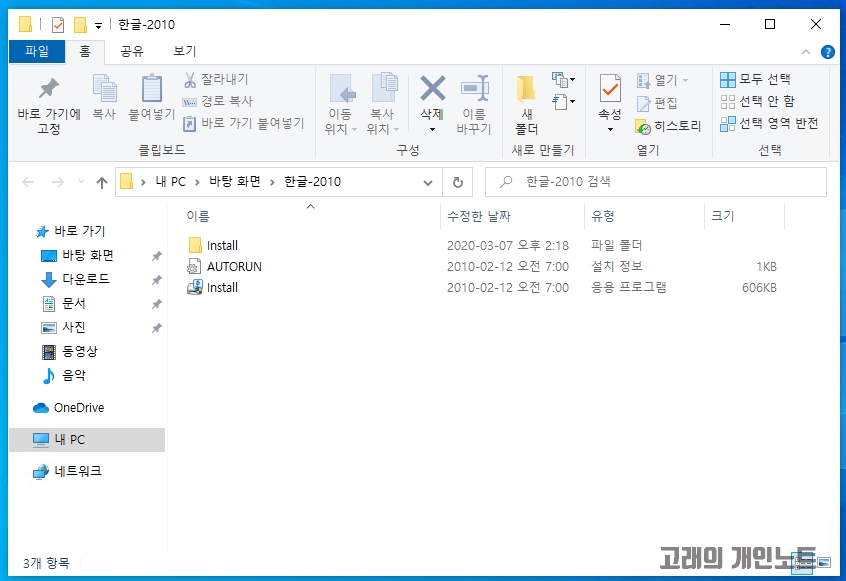Go forward with the right arrow
The height and width of the screenshot is (581, 846).
(x=58, y=182)
